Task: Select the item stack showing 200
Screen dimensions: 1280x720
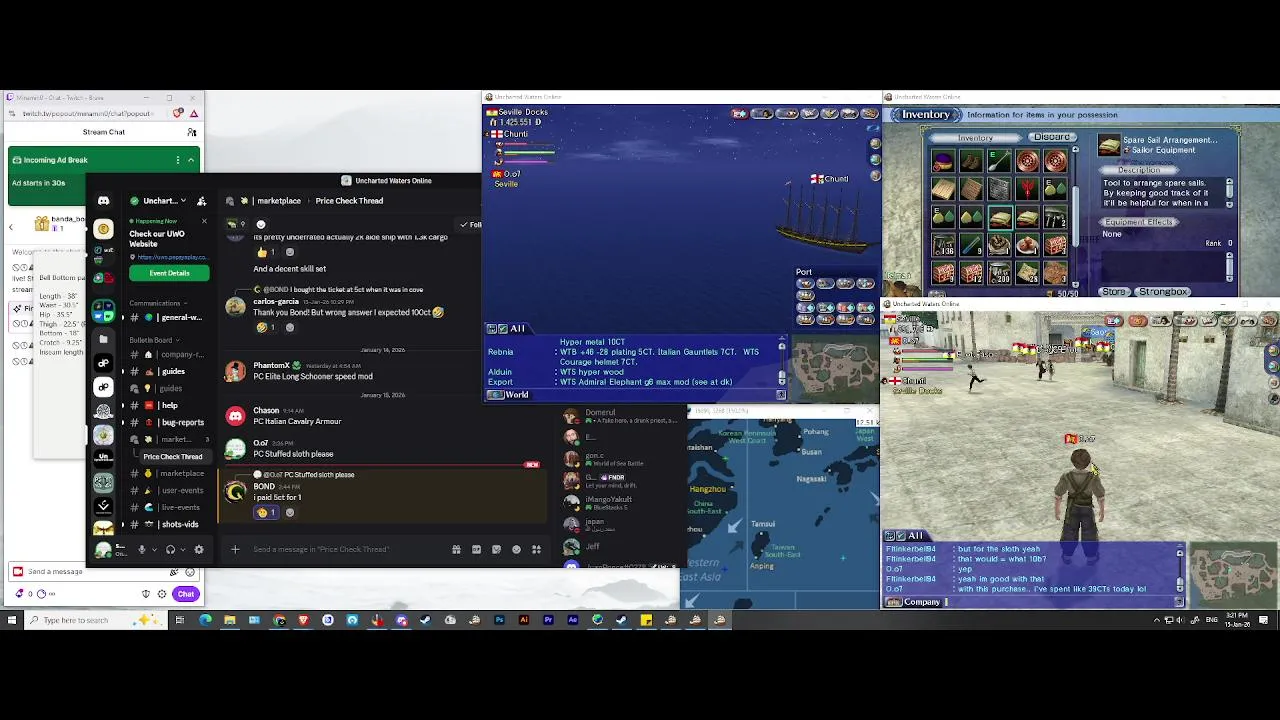Action: 999,274
